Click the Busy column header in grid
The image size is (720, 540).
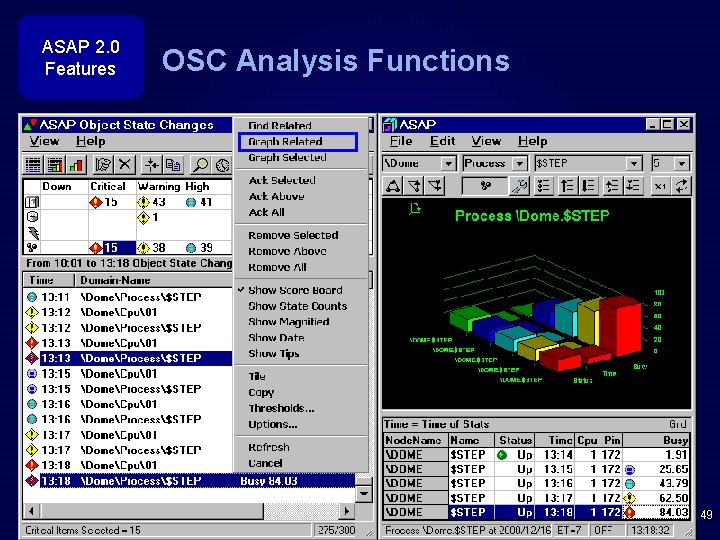(x=656, y=440)
